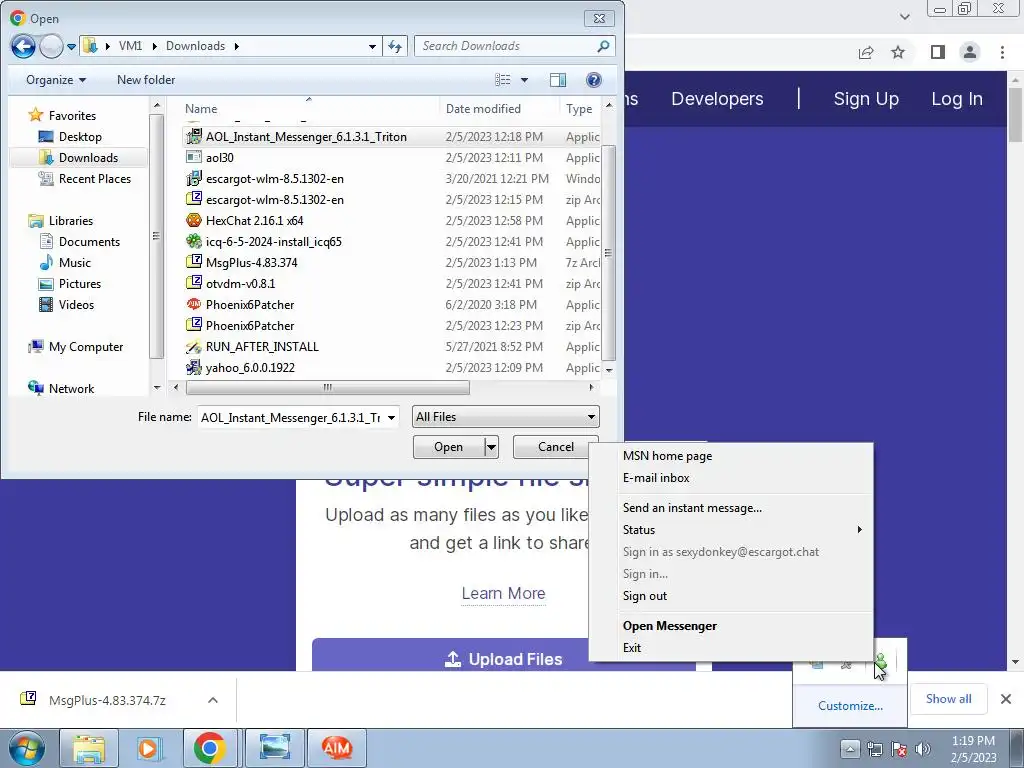Select Send an instant message...
This screenshot has width=1024, height=768.
click(x=692, y=508)
